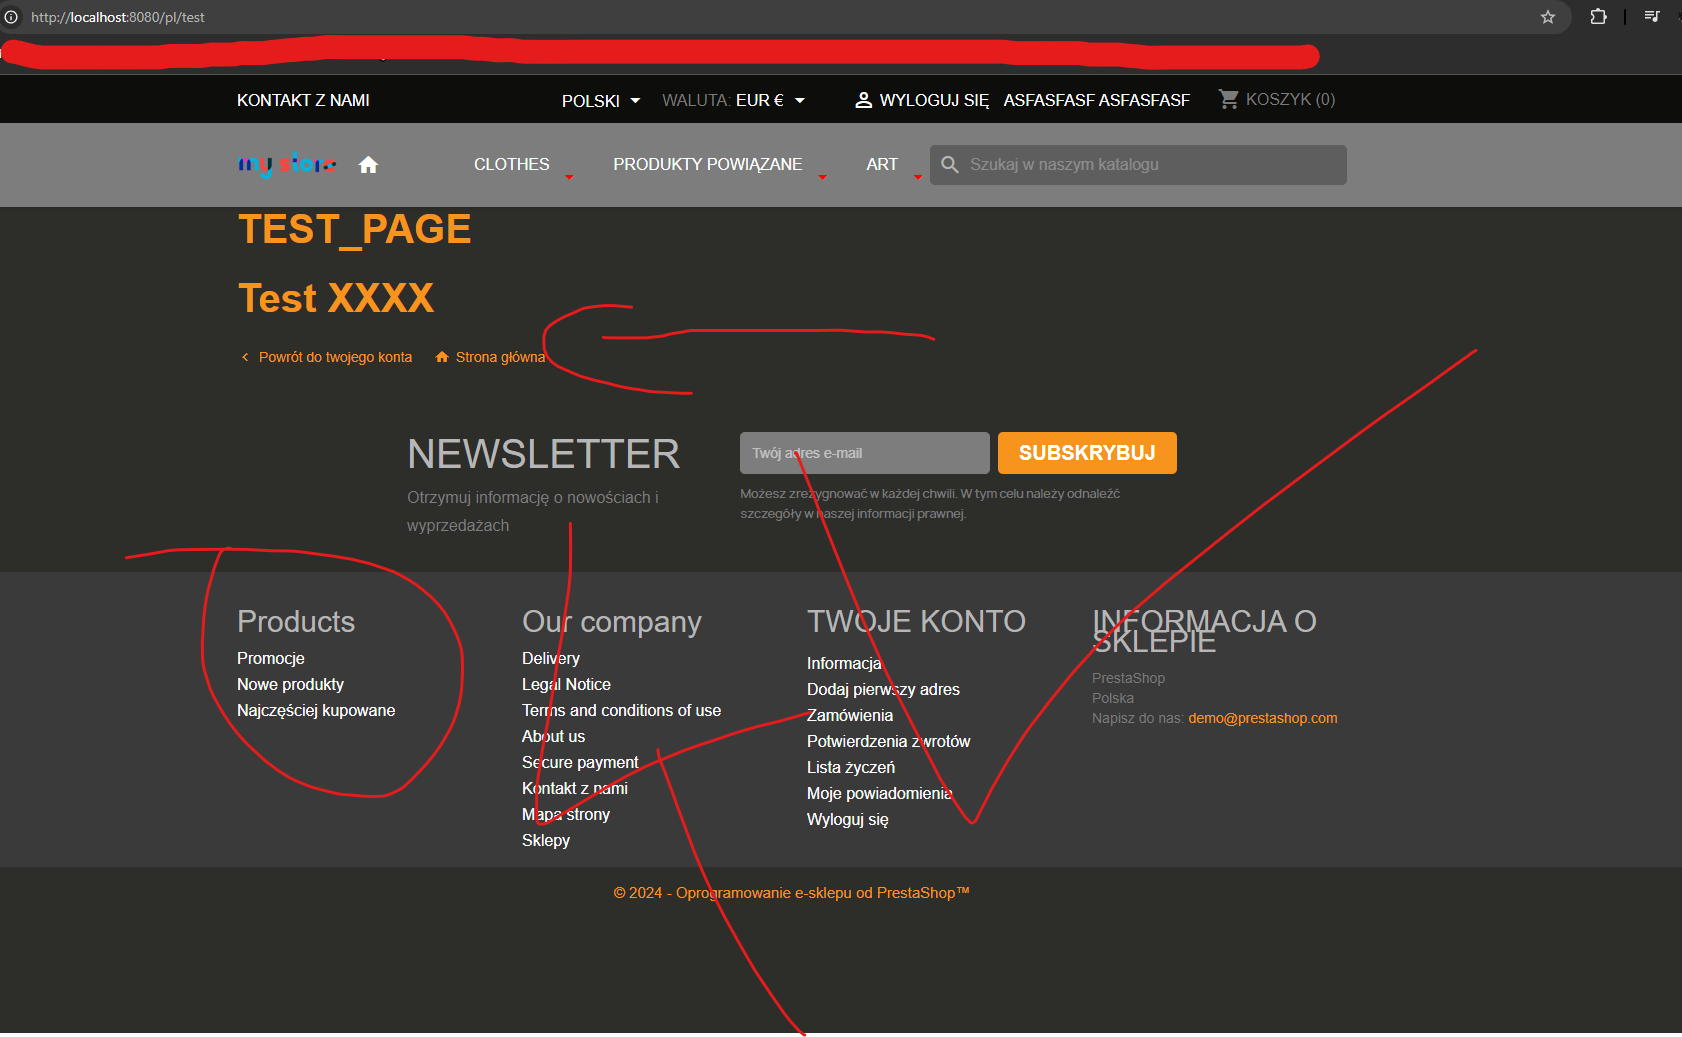The image size is (1682, 1037).
Task: Expand the Clothes menu arrow
Action: pos(569,177)
